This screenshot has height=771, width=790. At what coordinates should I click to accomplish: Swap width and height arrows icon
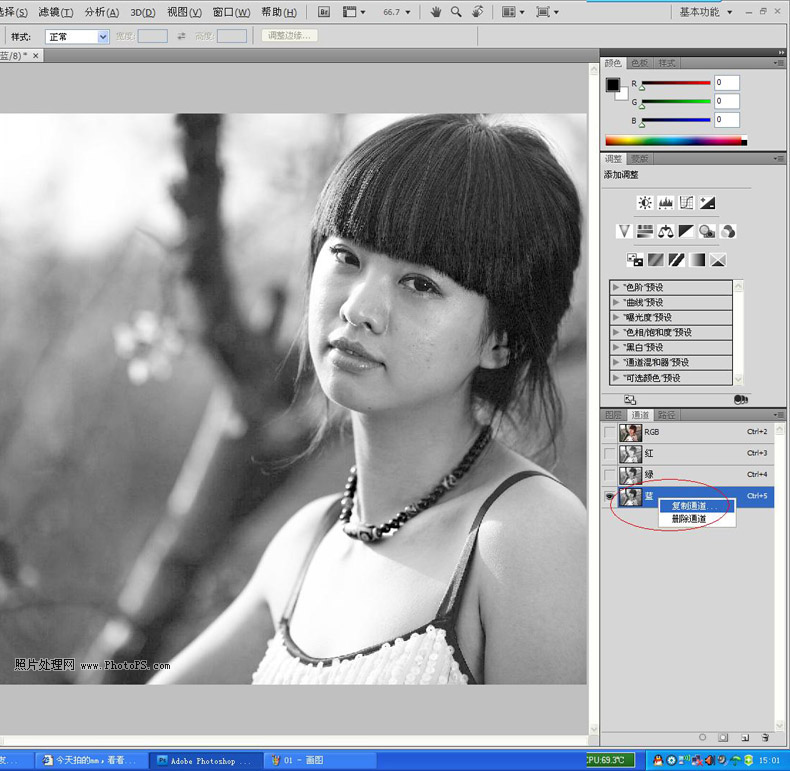(181, 36)
